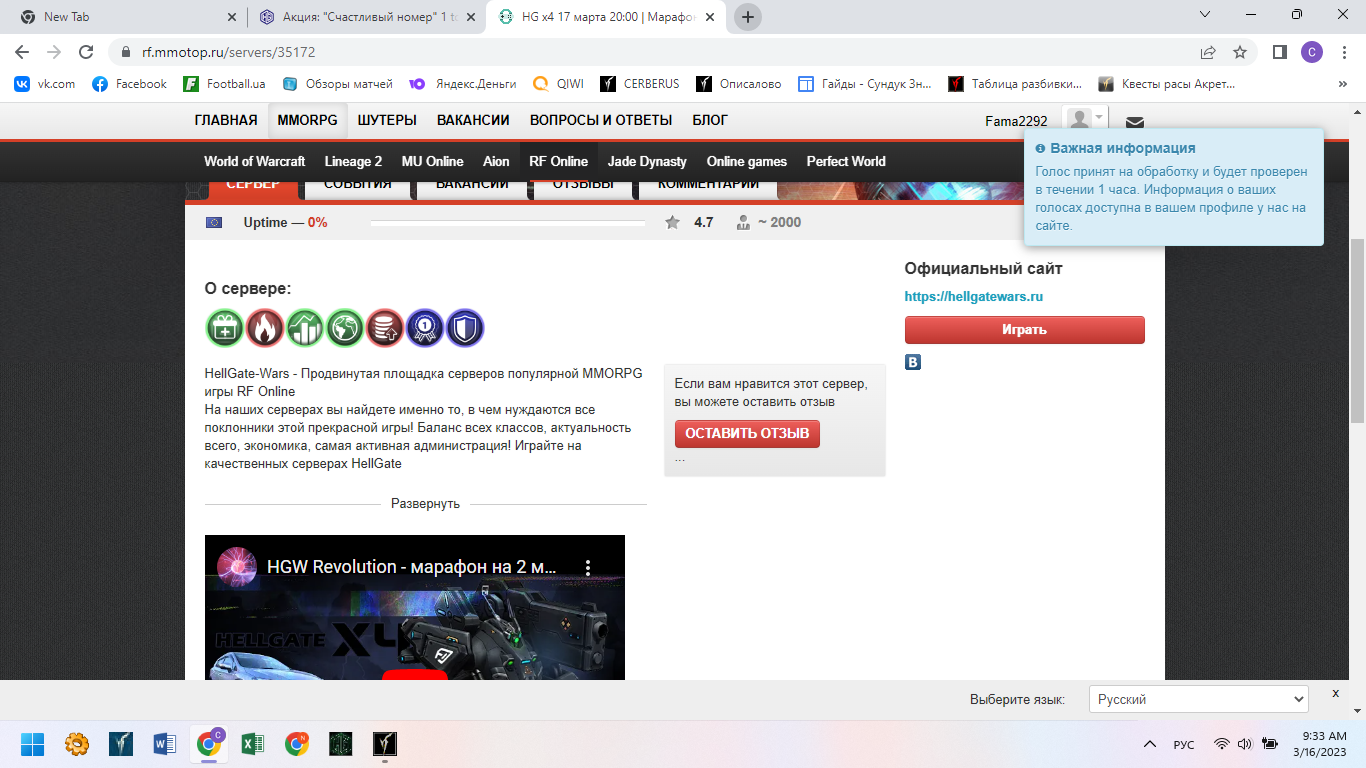Click the grey star rating icon
Viewport: 1366px width, 768px height.
[x=673, y=222]
